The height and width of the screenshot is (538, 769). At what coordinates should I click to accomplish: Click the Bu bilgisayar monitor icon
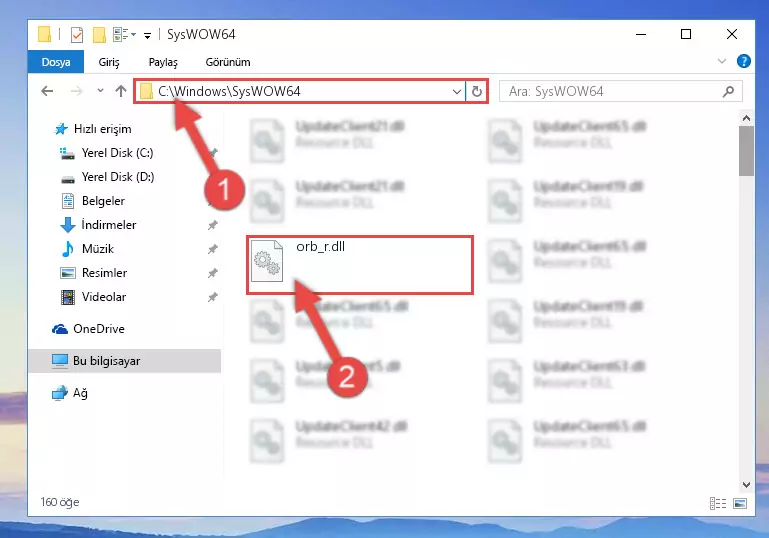[x=60, y=361]
